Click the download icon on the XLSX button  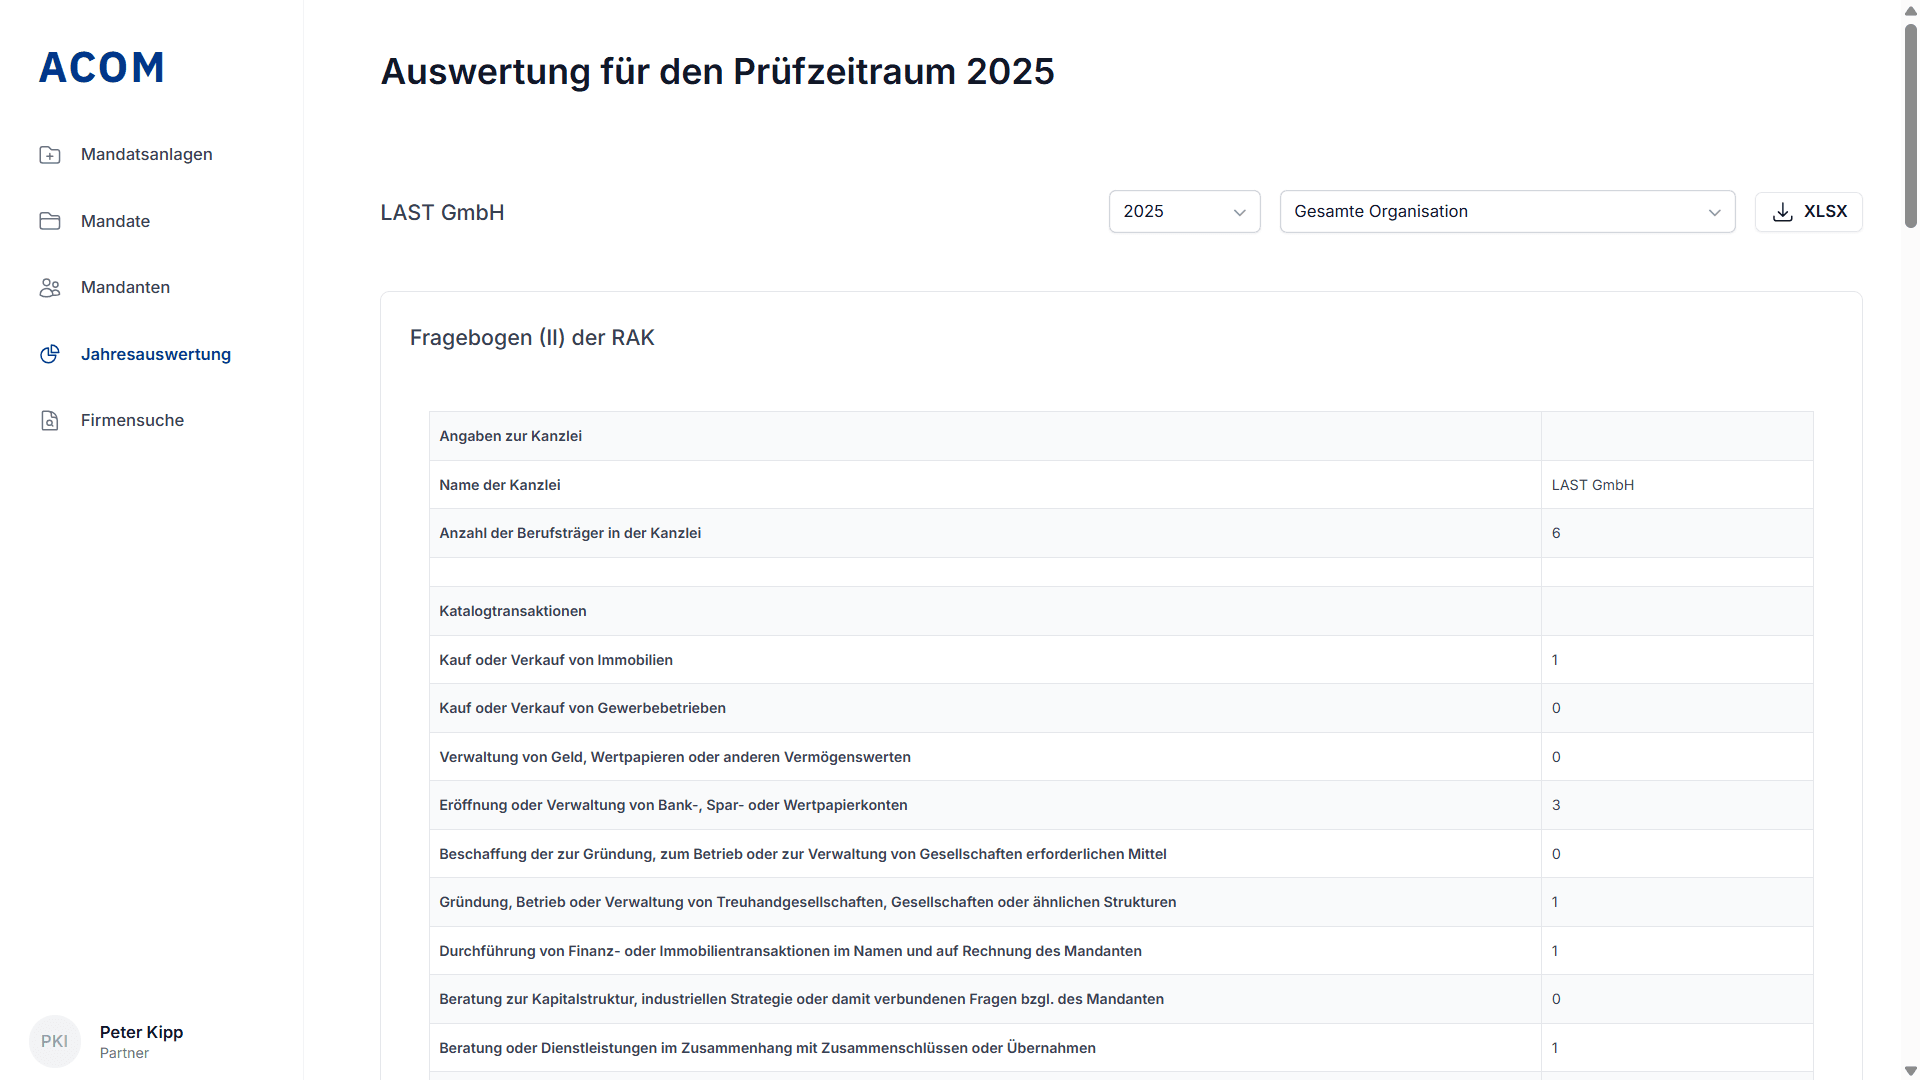1784,211
